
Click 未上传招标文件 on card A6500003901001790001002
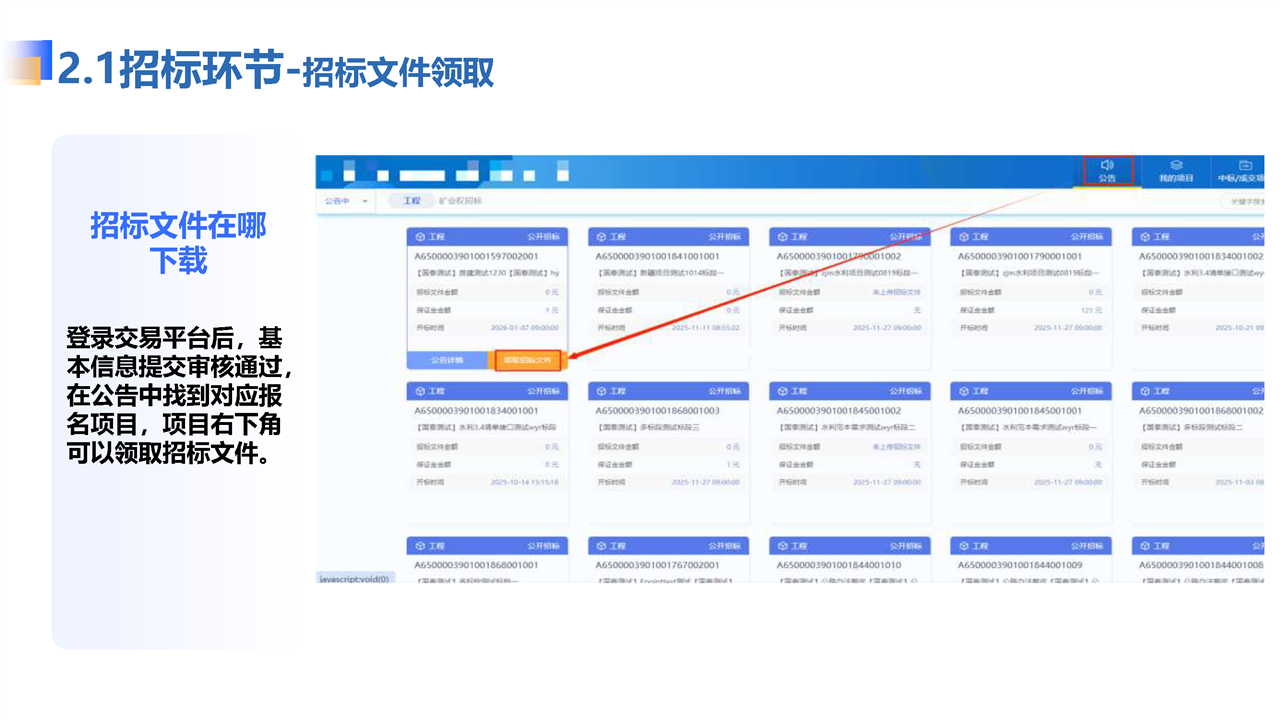[896, 293]
